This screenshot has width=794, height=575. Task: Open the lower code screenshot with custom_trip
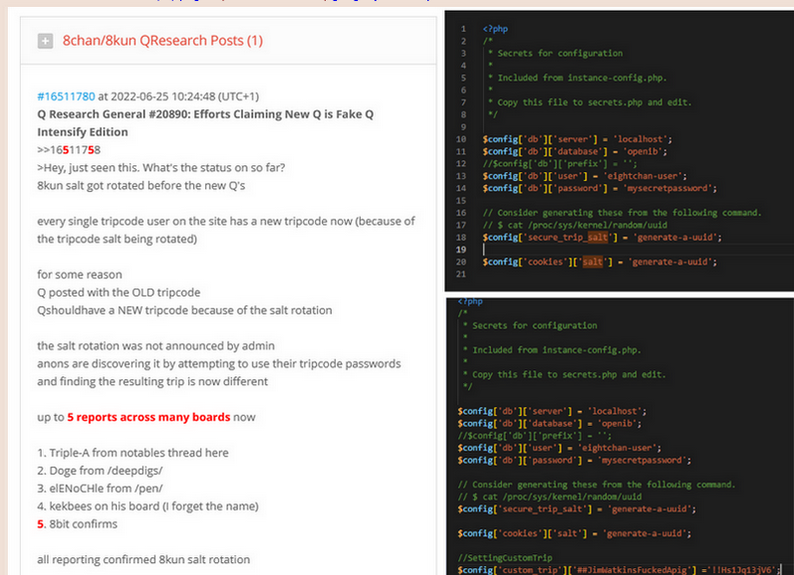pos(620,436)
